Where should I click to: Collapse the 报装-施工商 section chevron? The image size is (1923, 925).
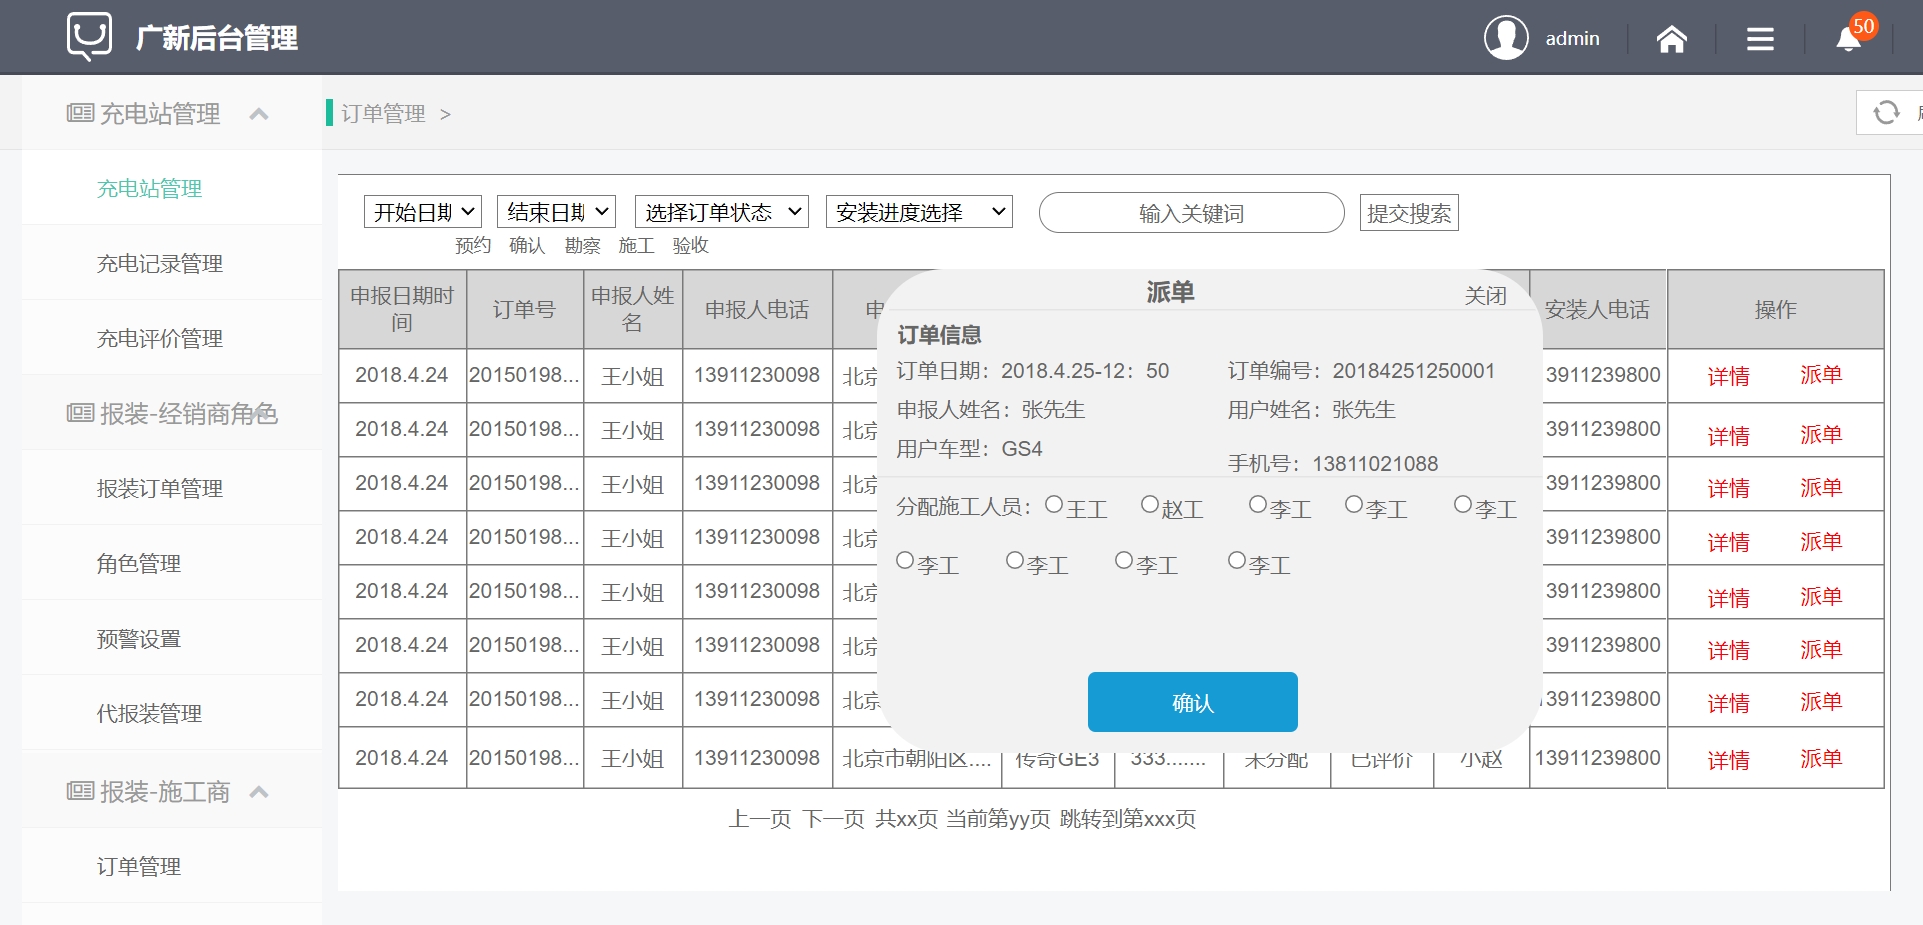[259, 792]
